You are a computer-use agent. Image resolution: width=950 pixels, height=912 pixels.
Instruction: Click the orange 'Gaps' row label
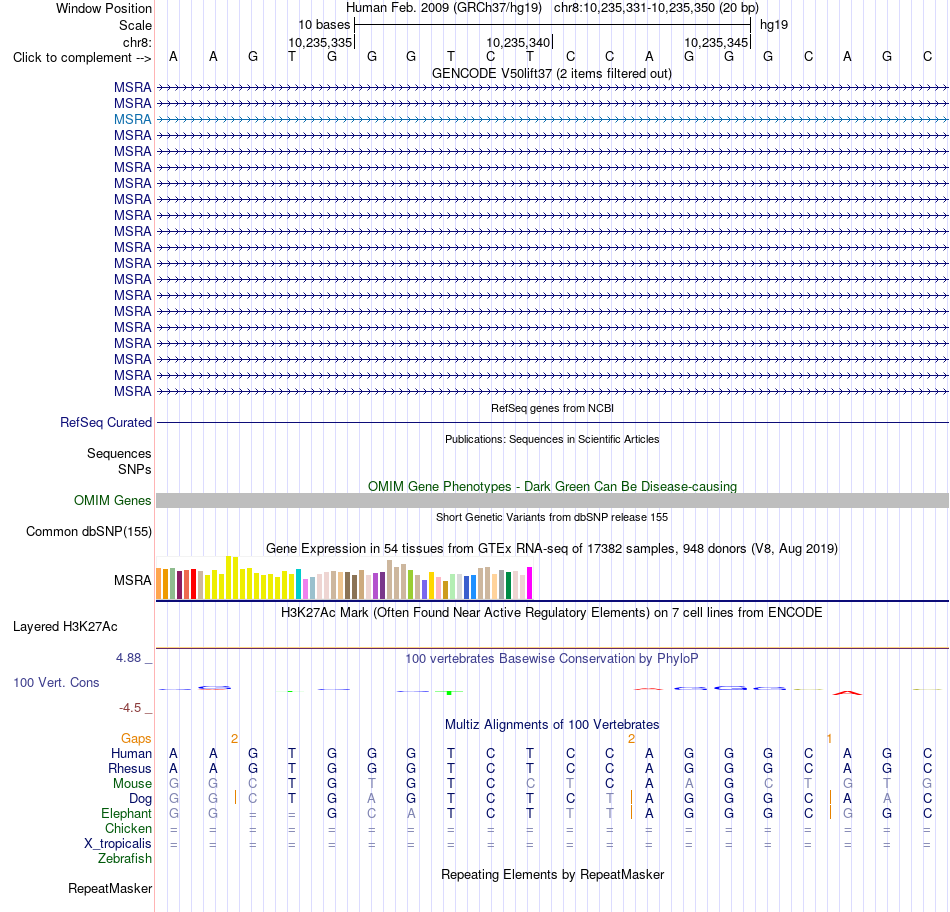pyautogui.click(x=136, y=738)
